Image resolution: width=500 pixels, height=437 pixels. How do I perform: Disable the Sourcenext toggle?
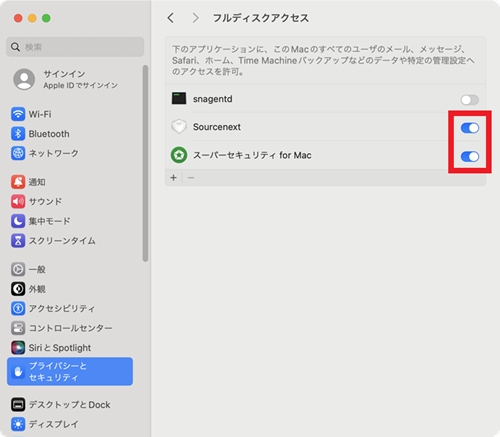tap(470, 128)
